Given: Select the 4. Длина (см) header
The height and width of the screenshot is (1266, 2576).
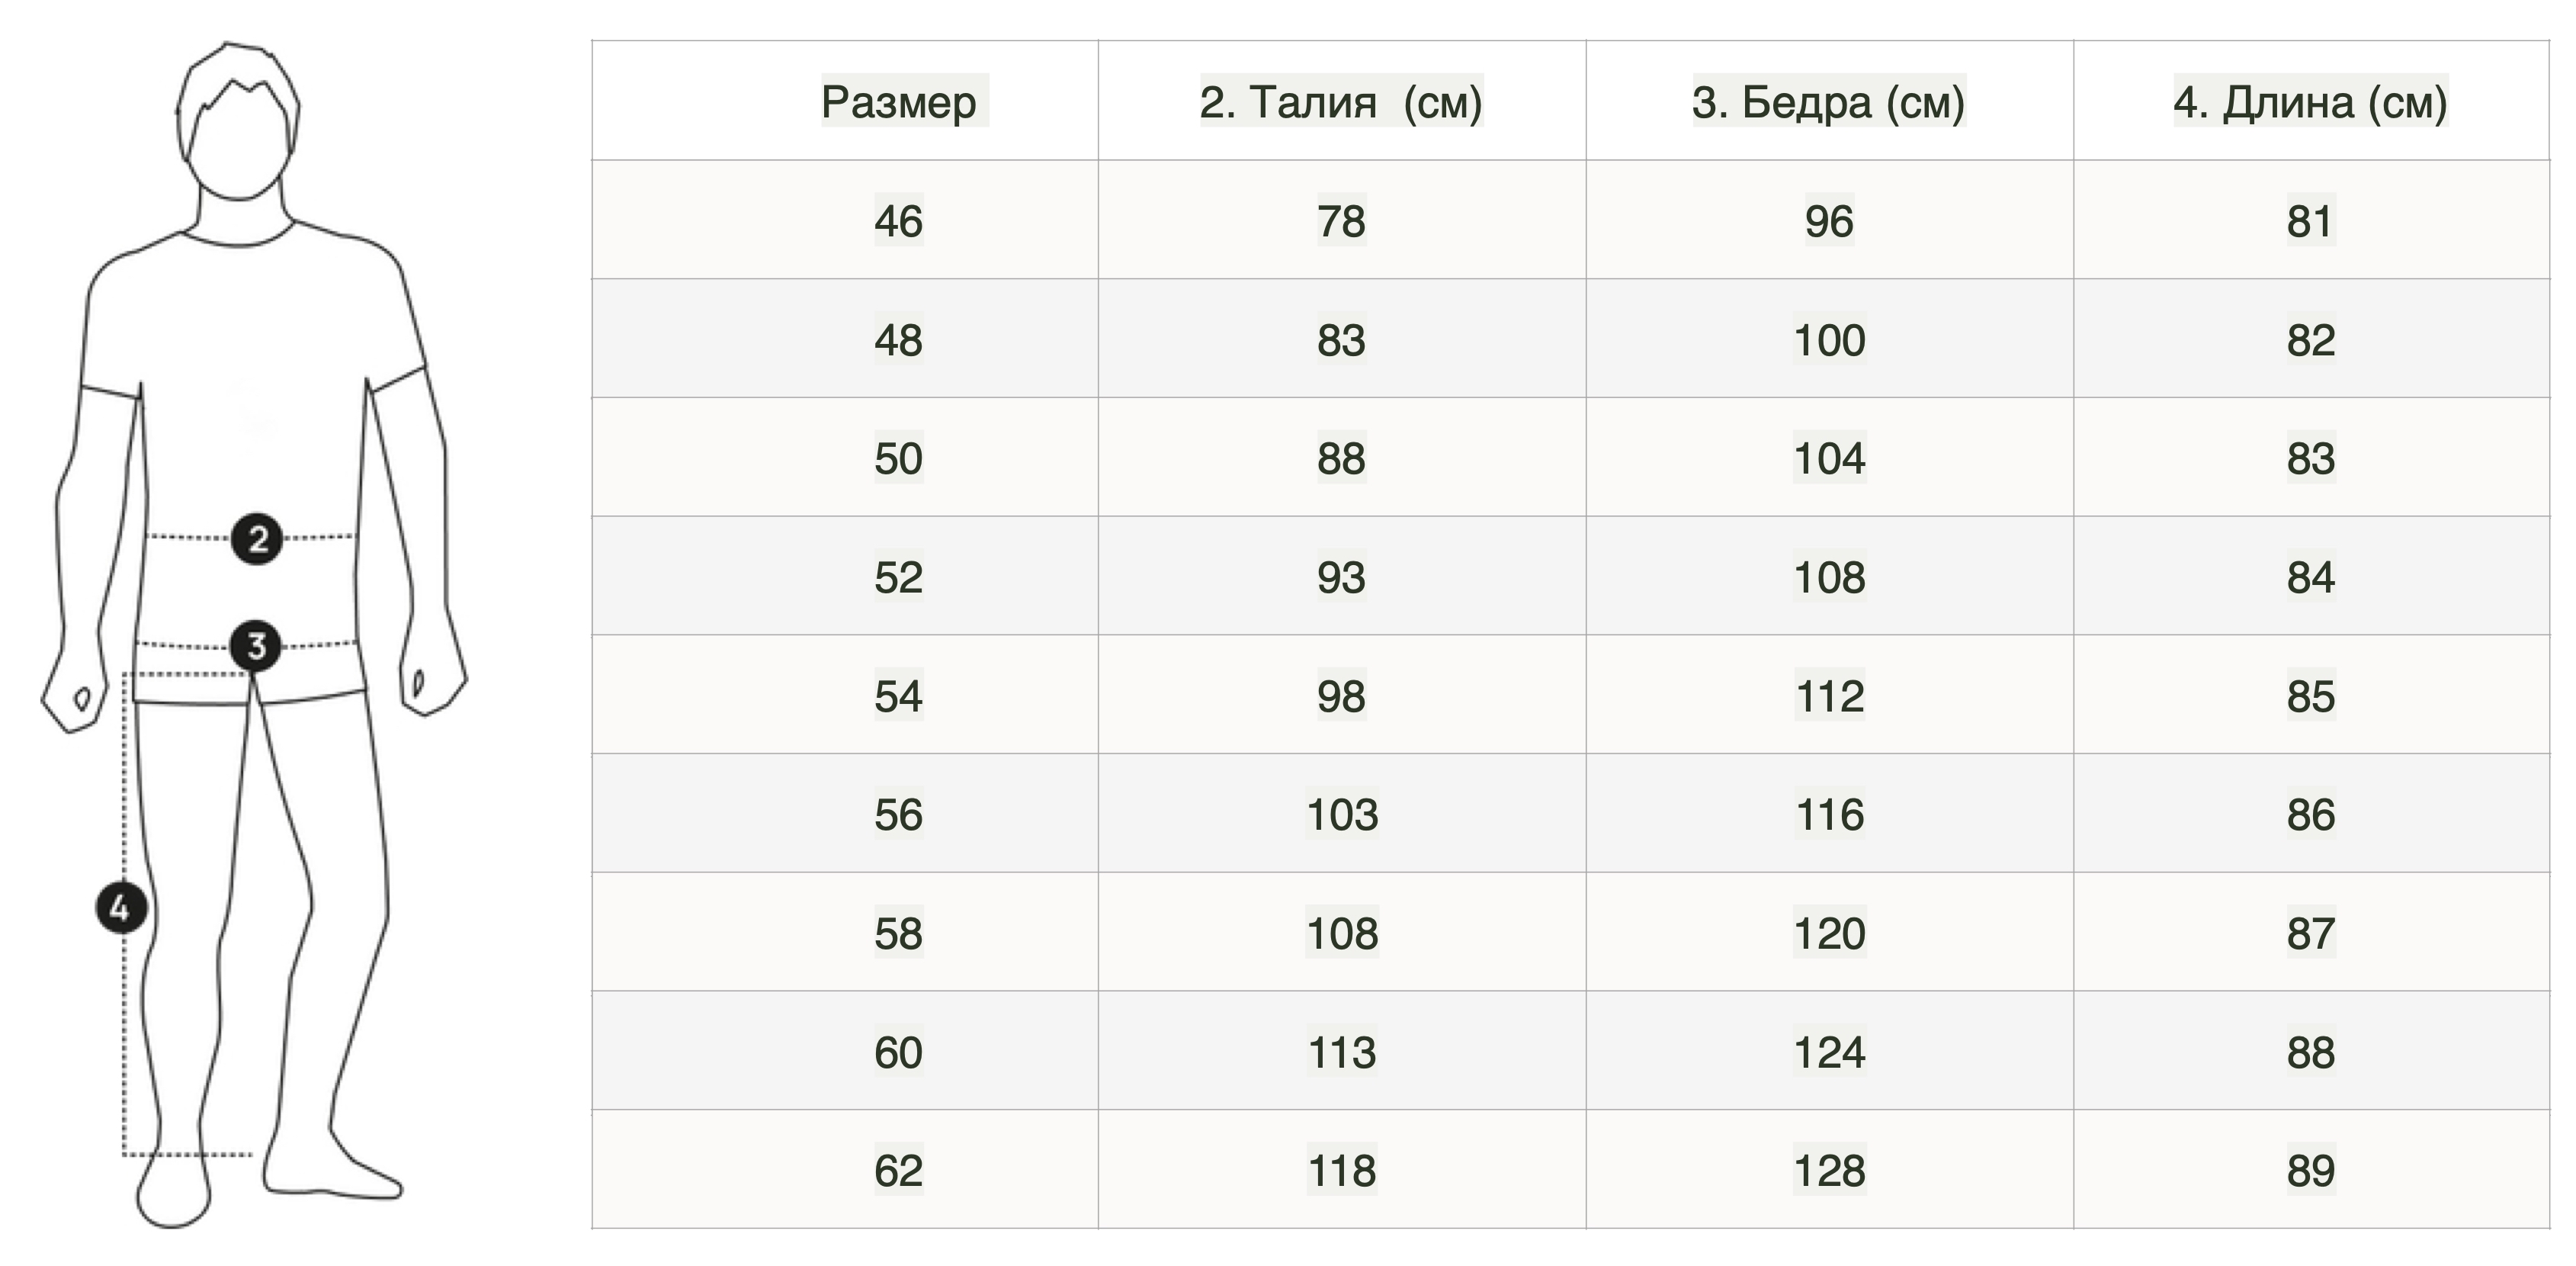Looking at the screenshot, I should pyautogui.click(x=2311, y=101).
